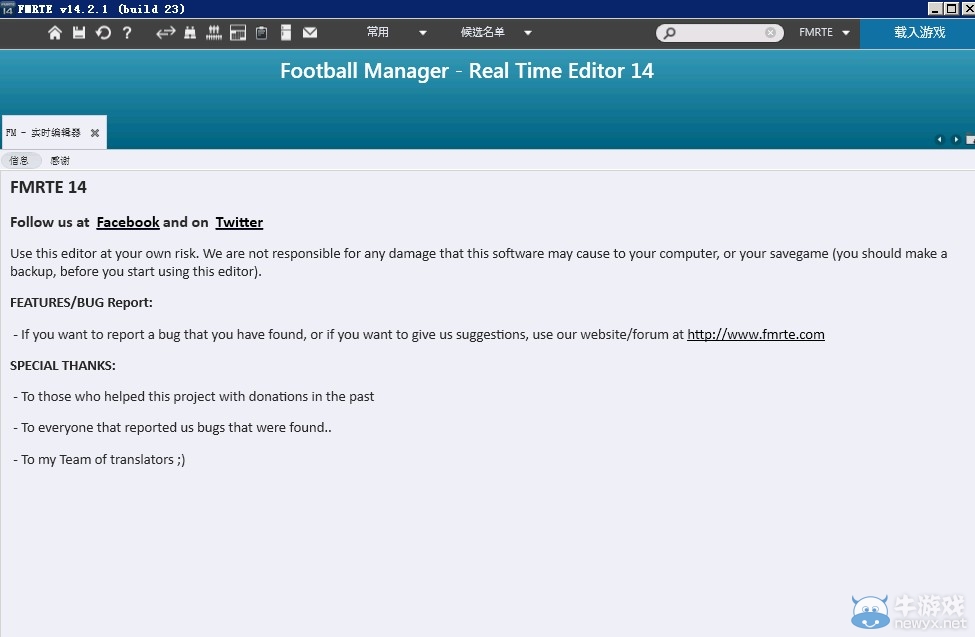Click the "donations in the past" line
Image resolution: width=975 pixels, height=637 pixels.
(194, 397)
